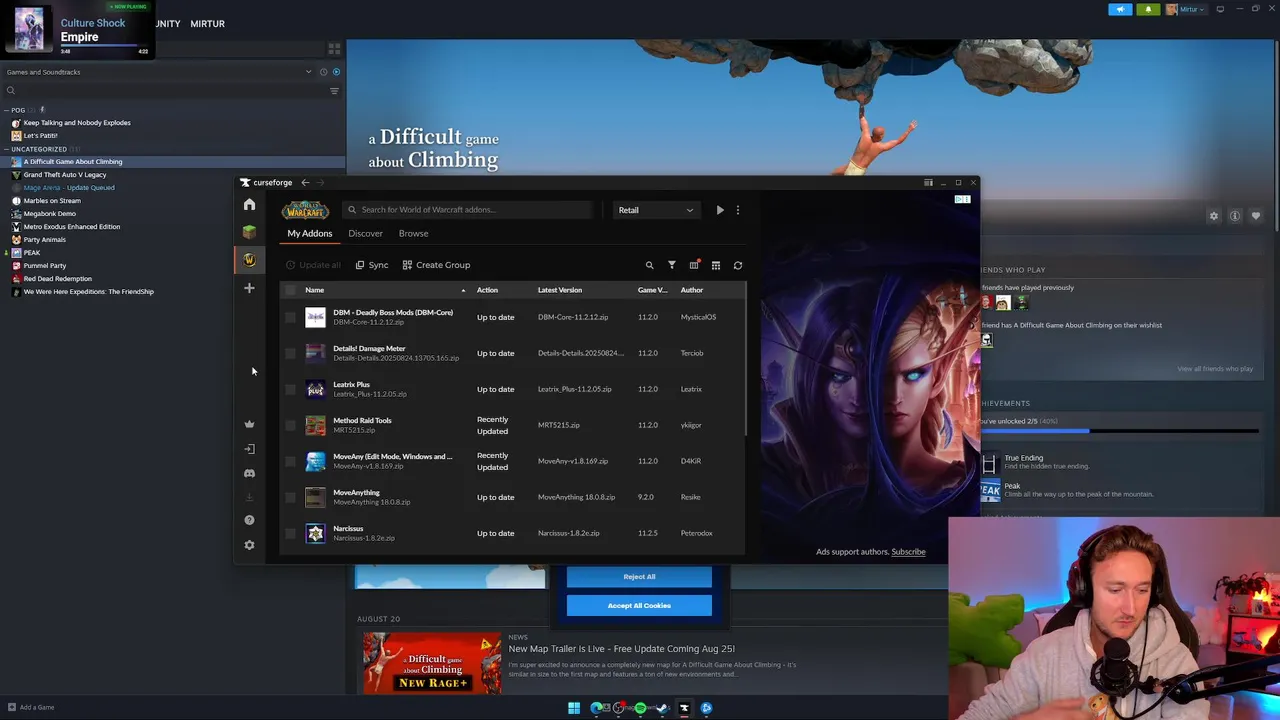
Task: Select Grand Theft Auto V Legacy in library
Action: tap(64, 175)
